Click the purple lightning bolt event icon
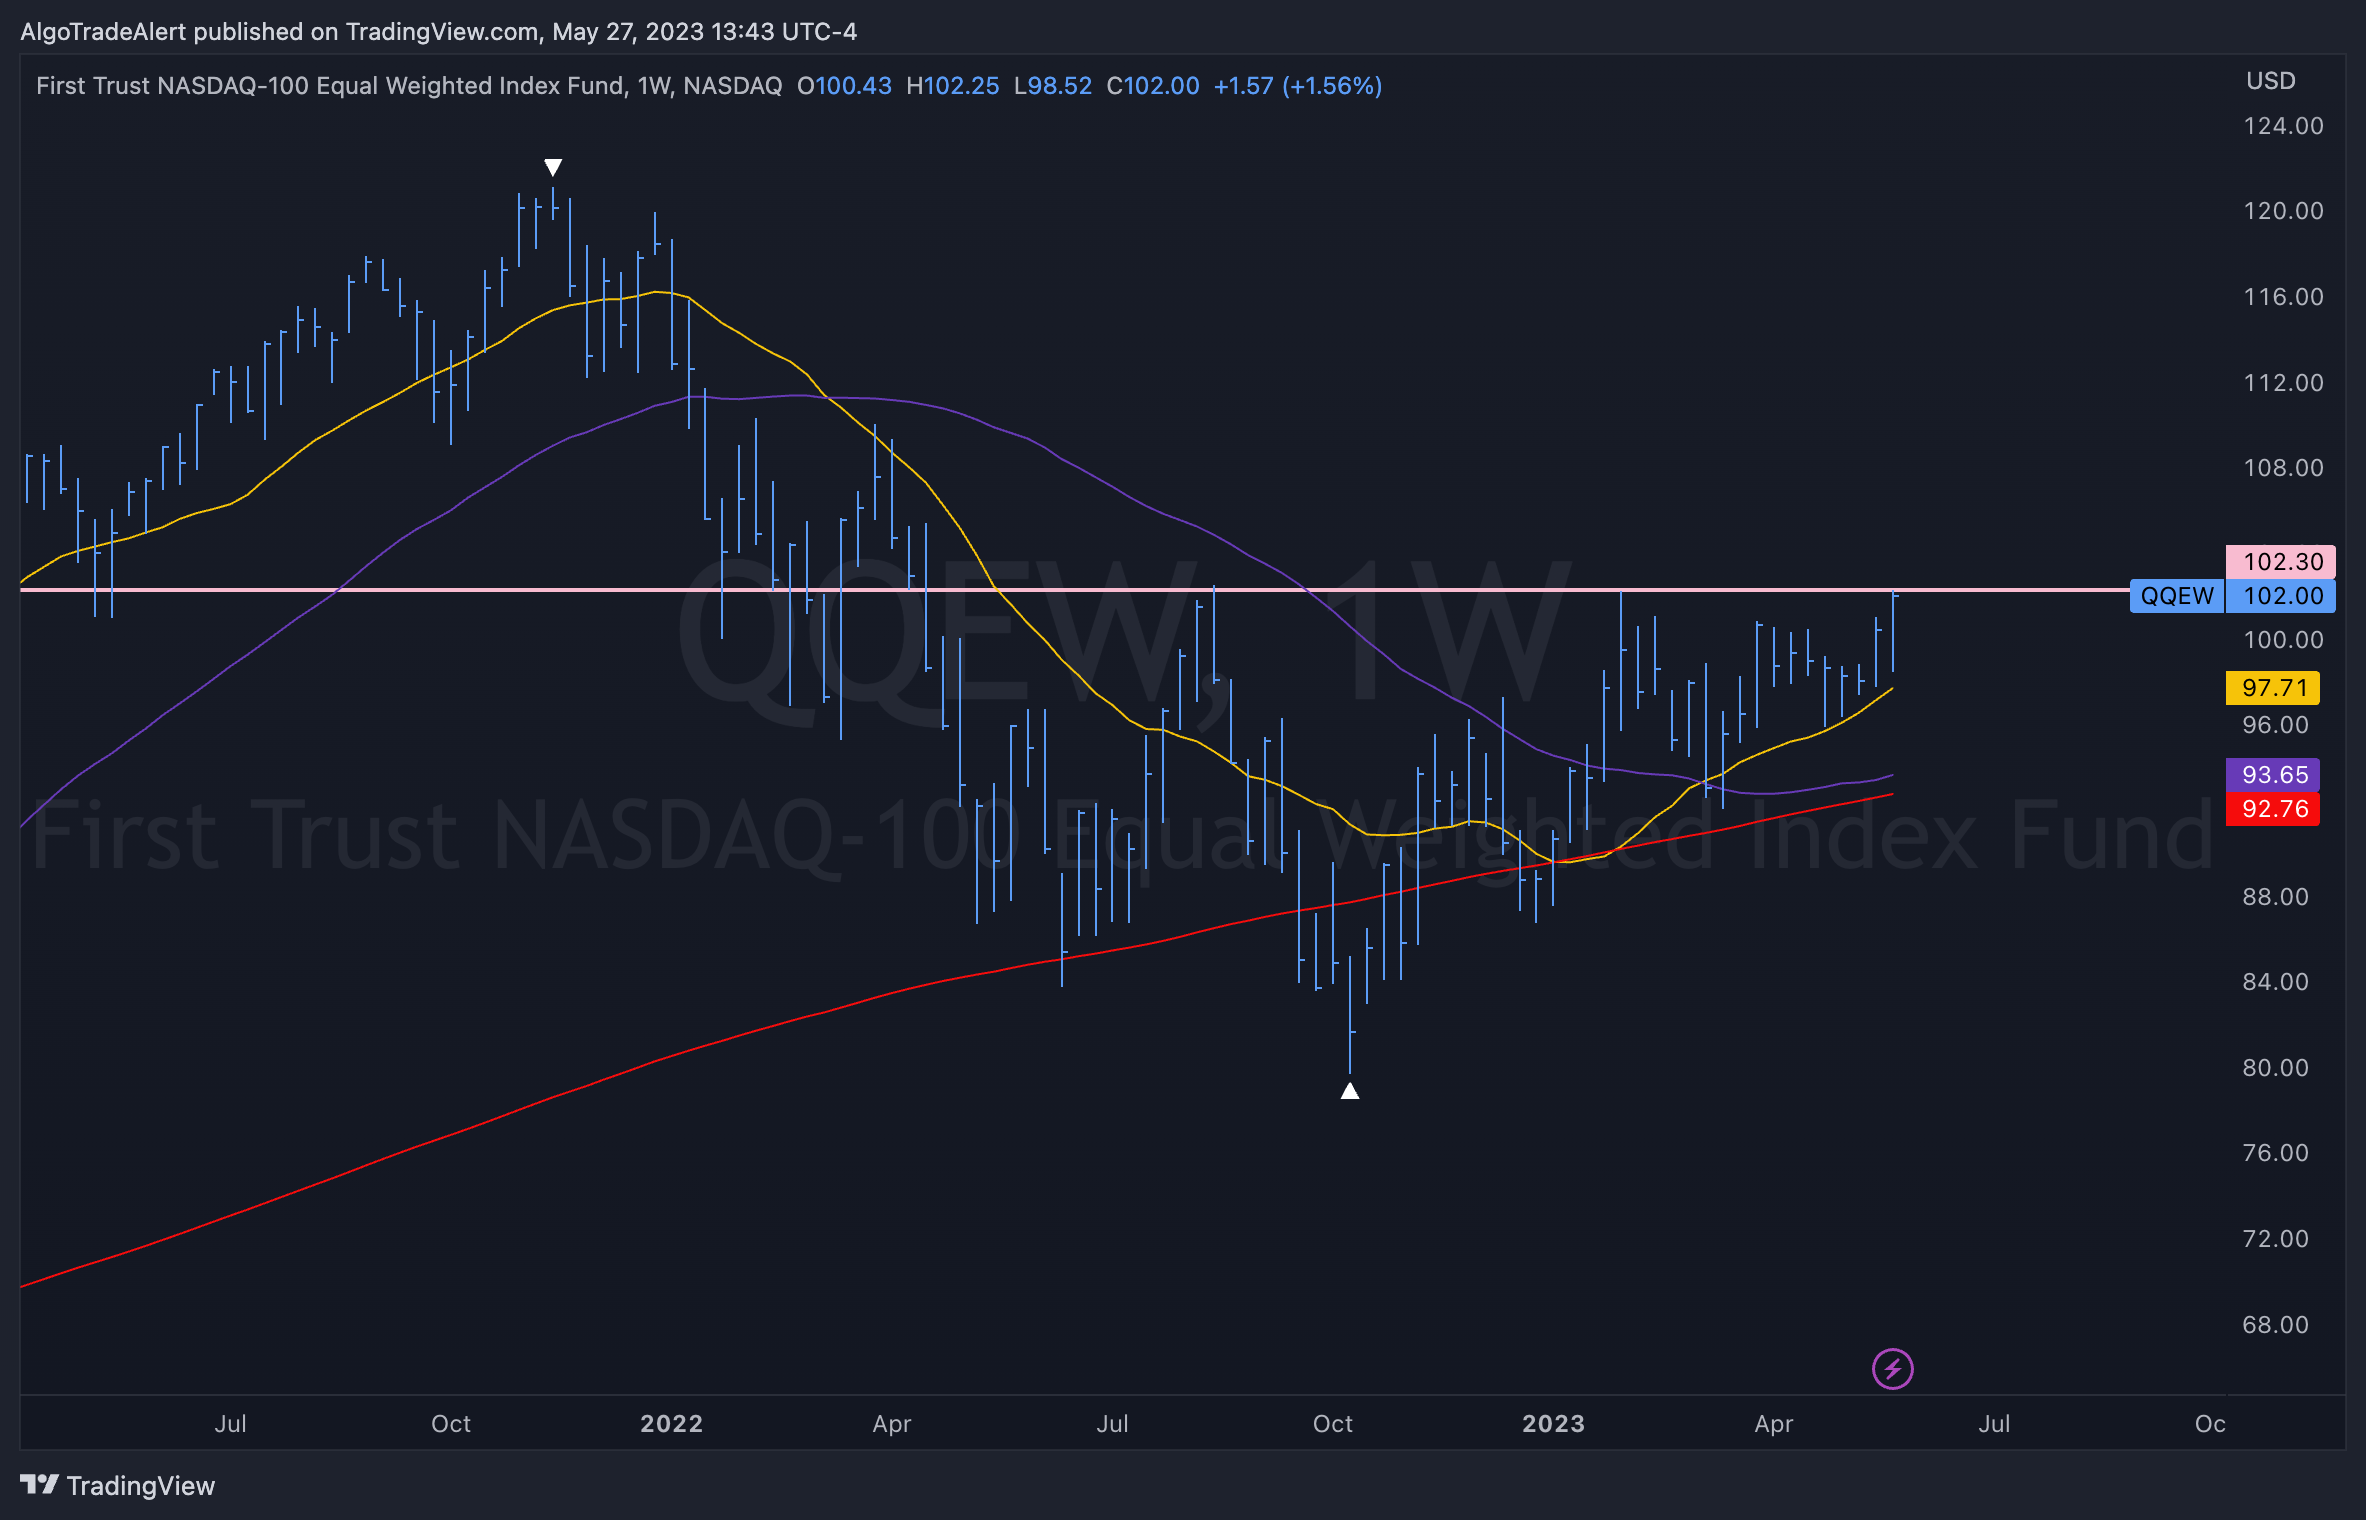Image resolution: width=2366 pixels, height=1520 pixels. pyautogui.click(x=1892, y=1369)
